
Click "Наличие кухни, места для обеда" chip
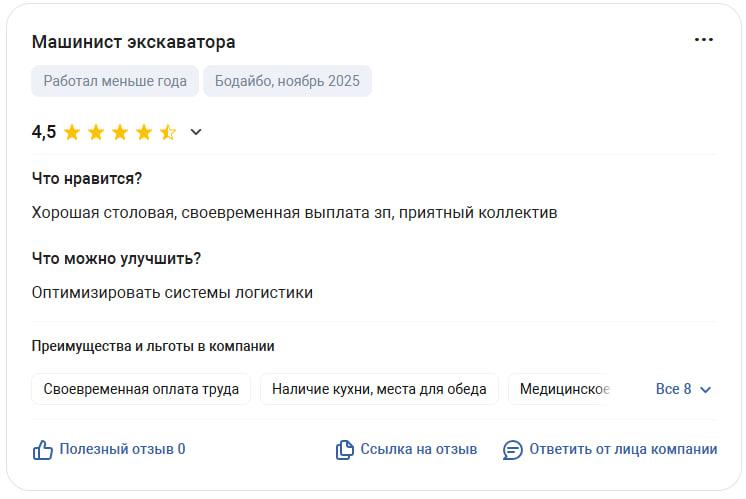pos(379,389)
